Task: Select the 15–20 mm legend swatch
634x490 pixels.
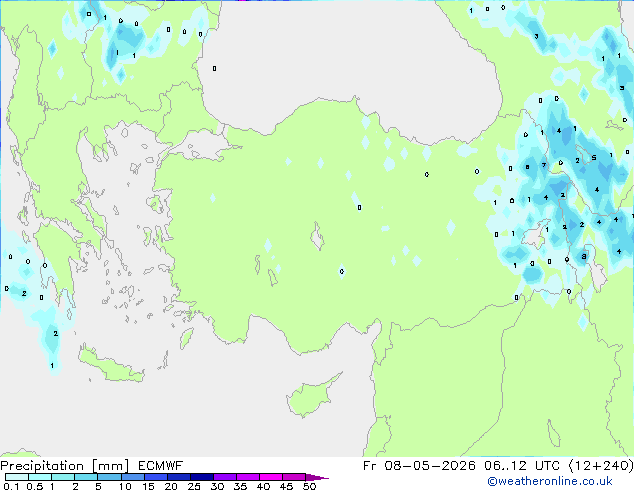Action: [x=155, y=477]
